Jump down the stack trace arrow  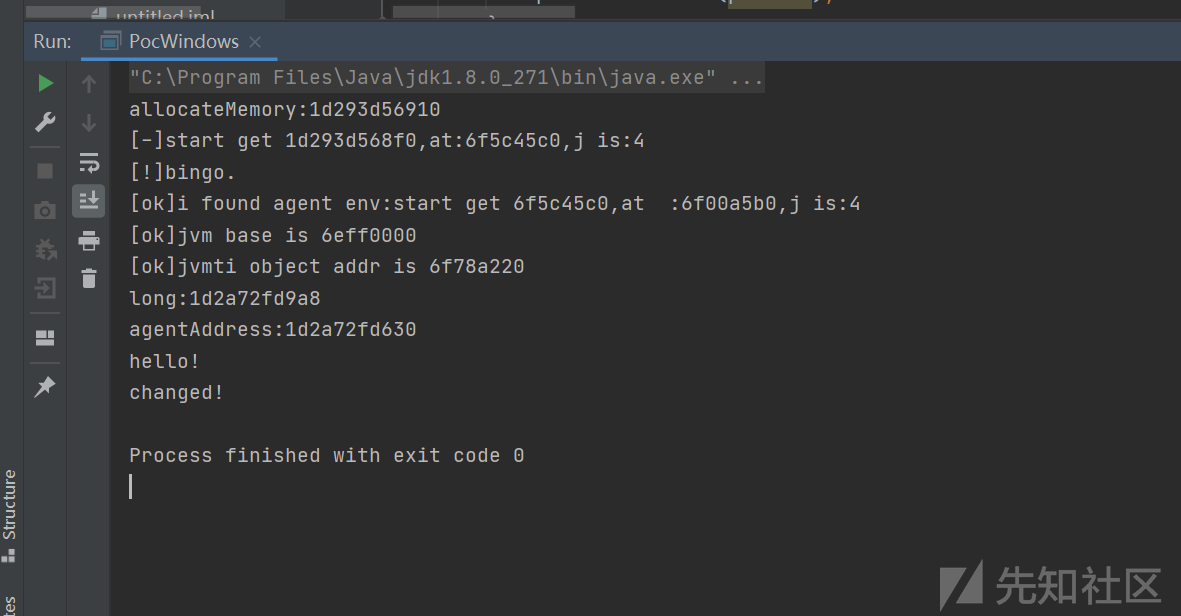[89, 123]
